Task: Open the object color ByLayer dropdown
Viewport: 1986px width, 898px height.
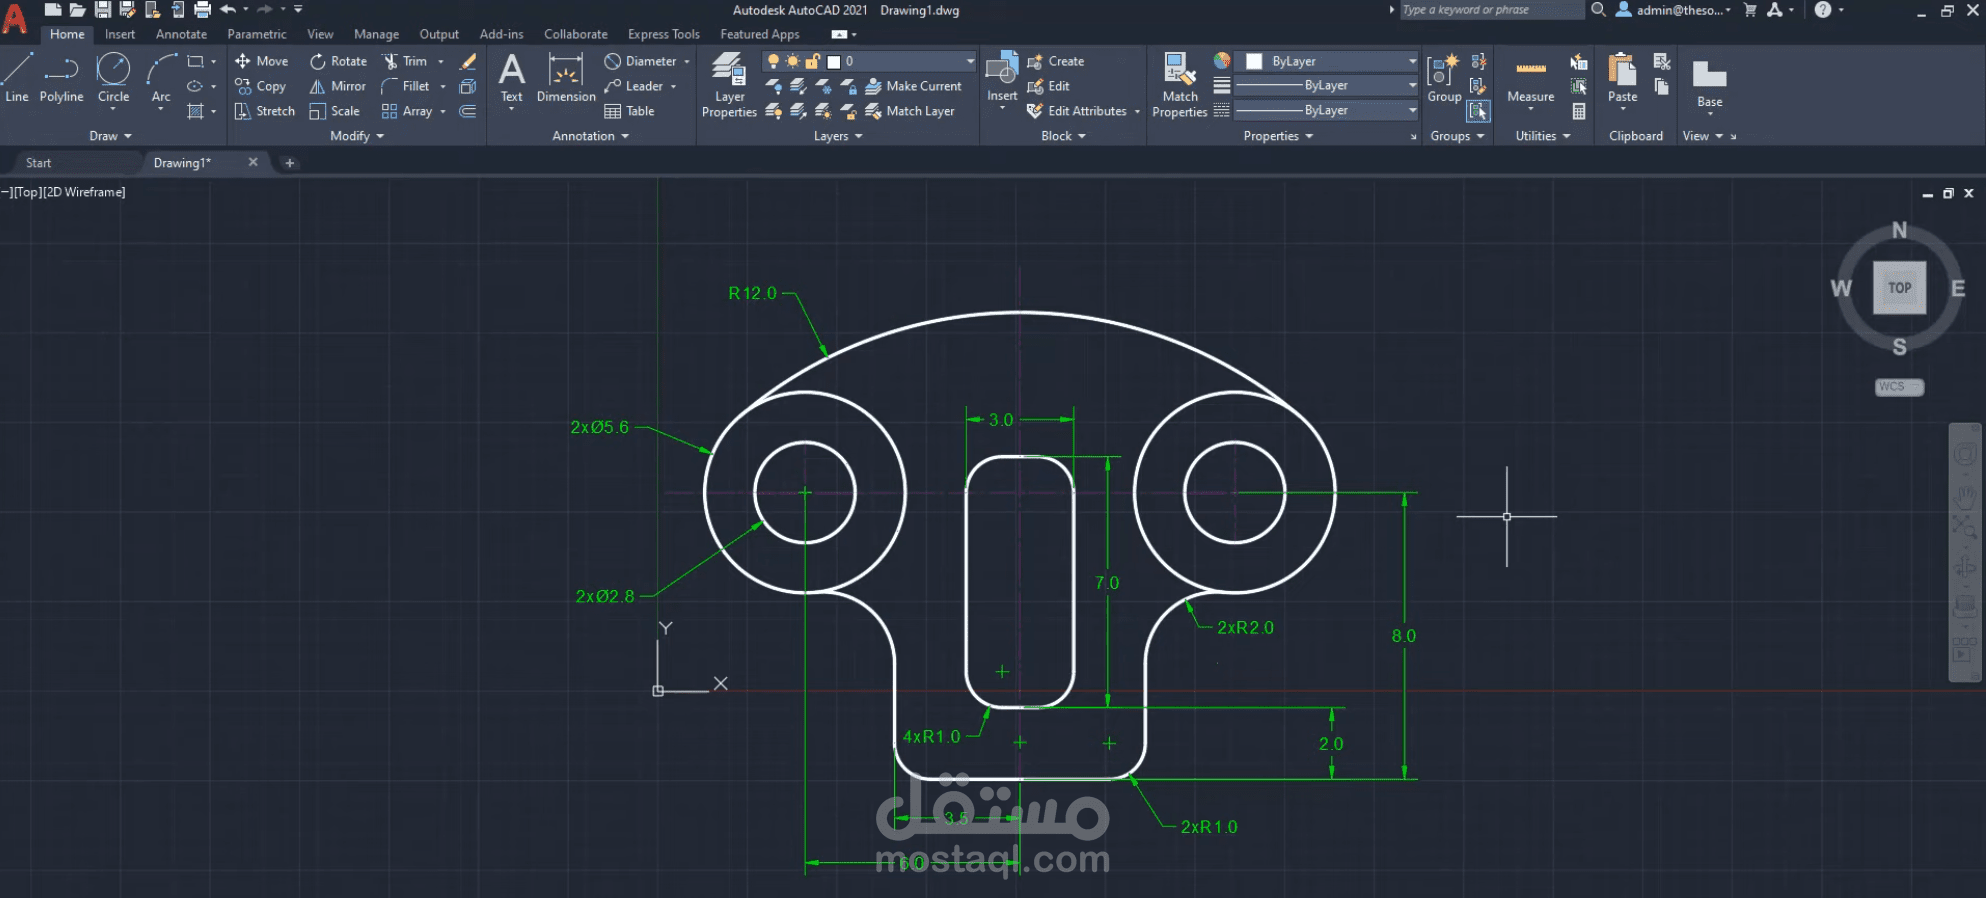Action: point(1412,61)
